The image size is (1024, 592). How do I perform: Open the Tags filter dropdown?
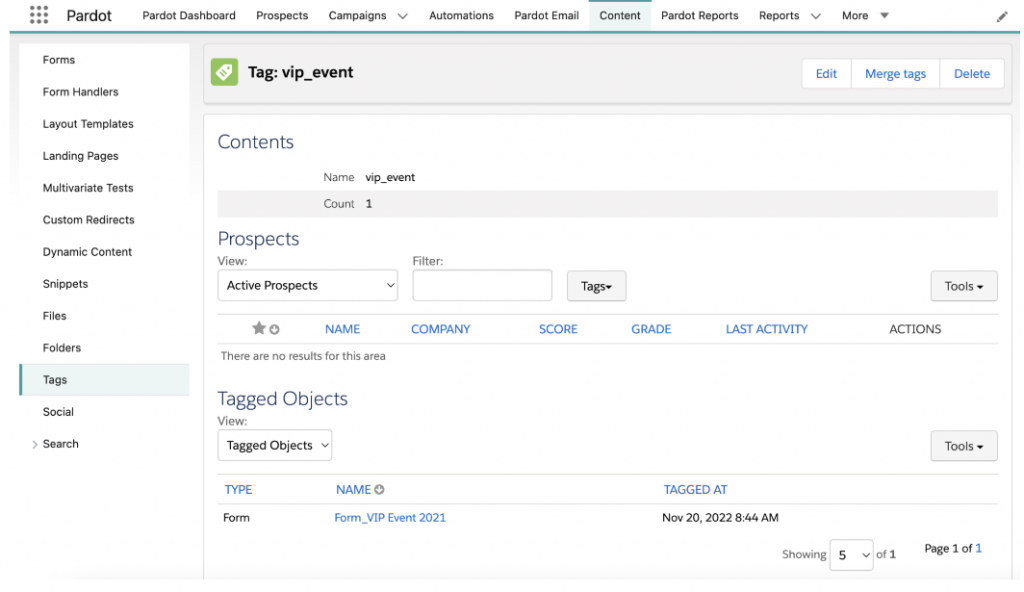coord(596,285)
